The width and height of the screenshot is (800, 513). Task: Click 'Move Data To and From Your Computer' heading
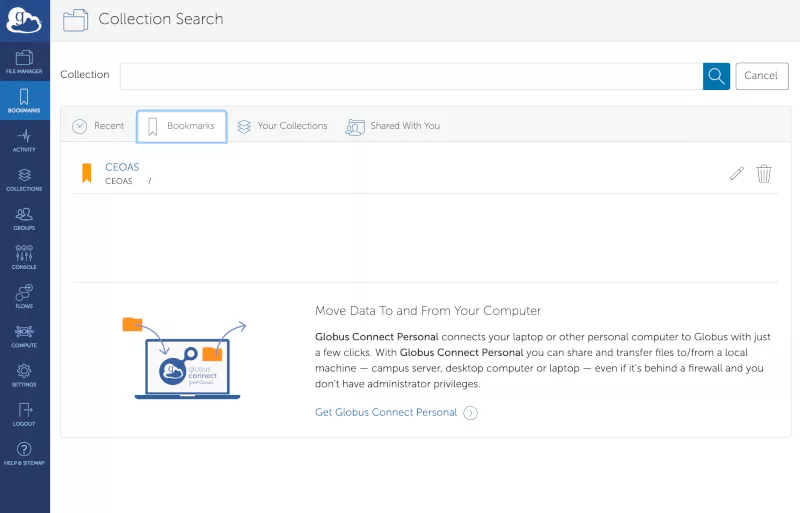point(428,311)
